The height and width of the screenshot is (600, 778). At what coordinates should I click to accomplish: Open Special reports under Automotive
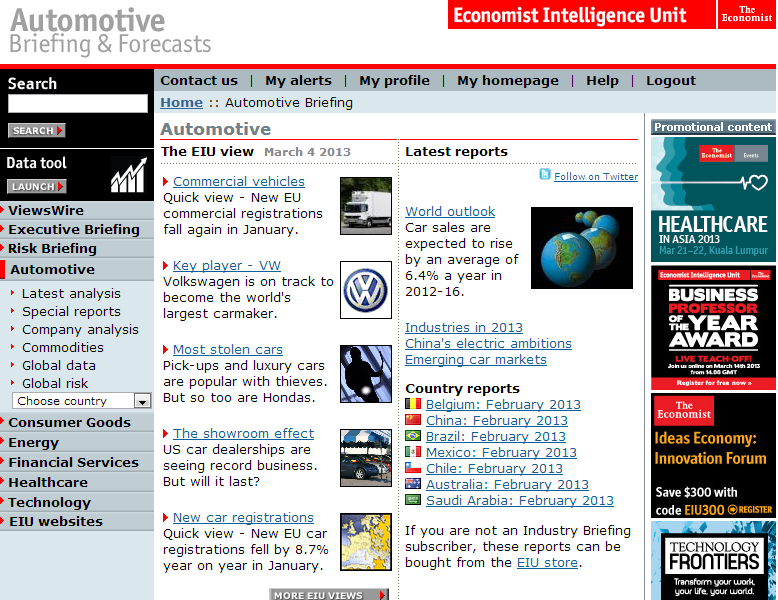(x=71, y=311)
